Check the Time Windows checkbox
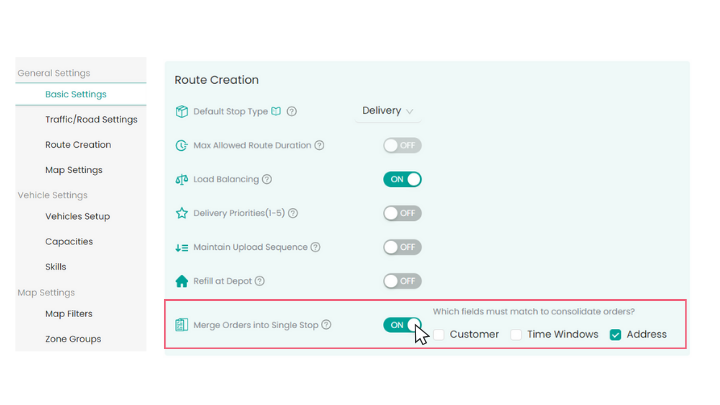720x405 pixels. (x=517, y=334)
